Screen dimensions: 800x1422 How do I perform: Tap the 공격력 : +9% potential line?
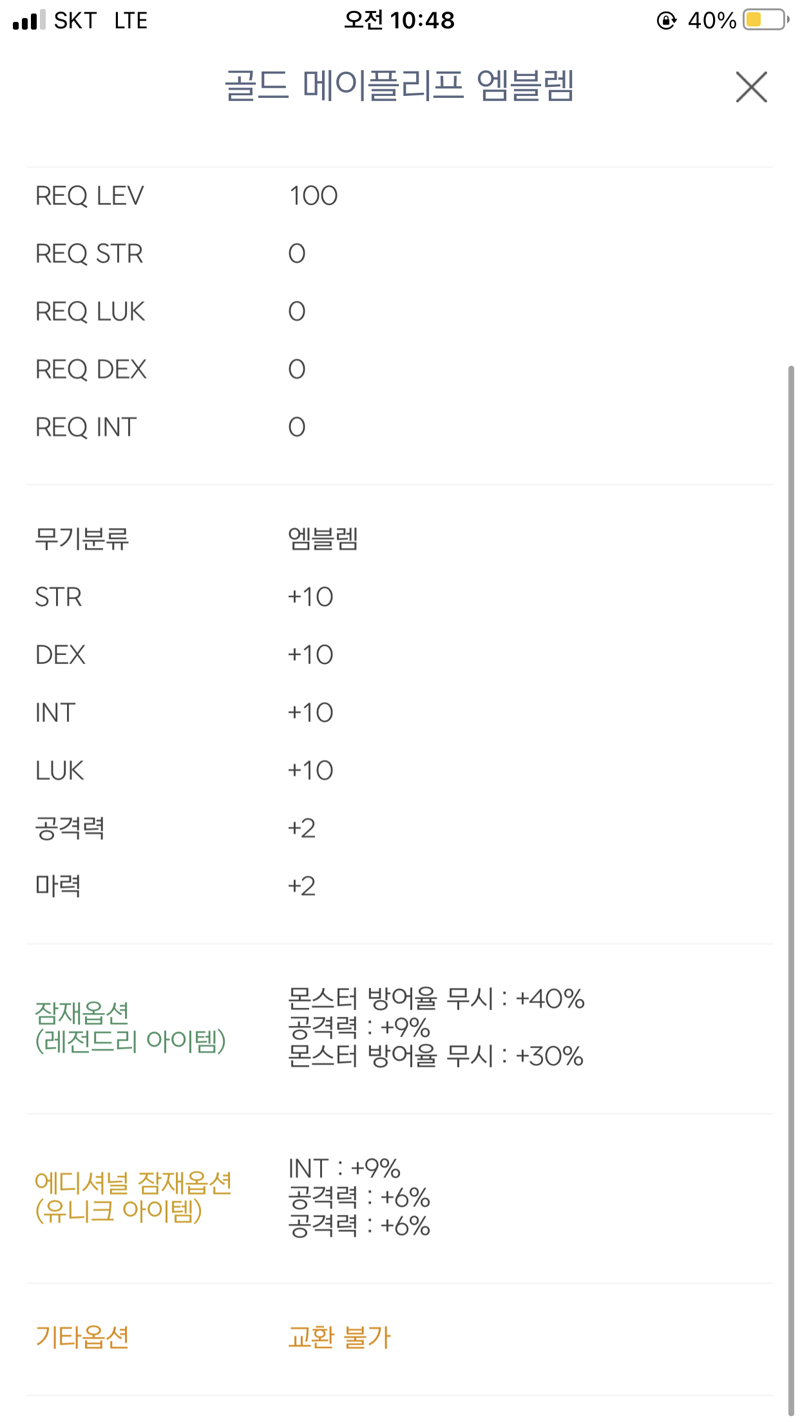coord(359,1027)
